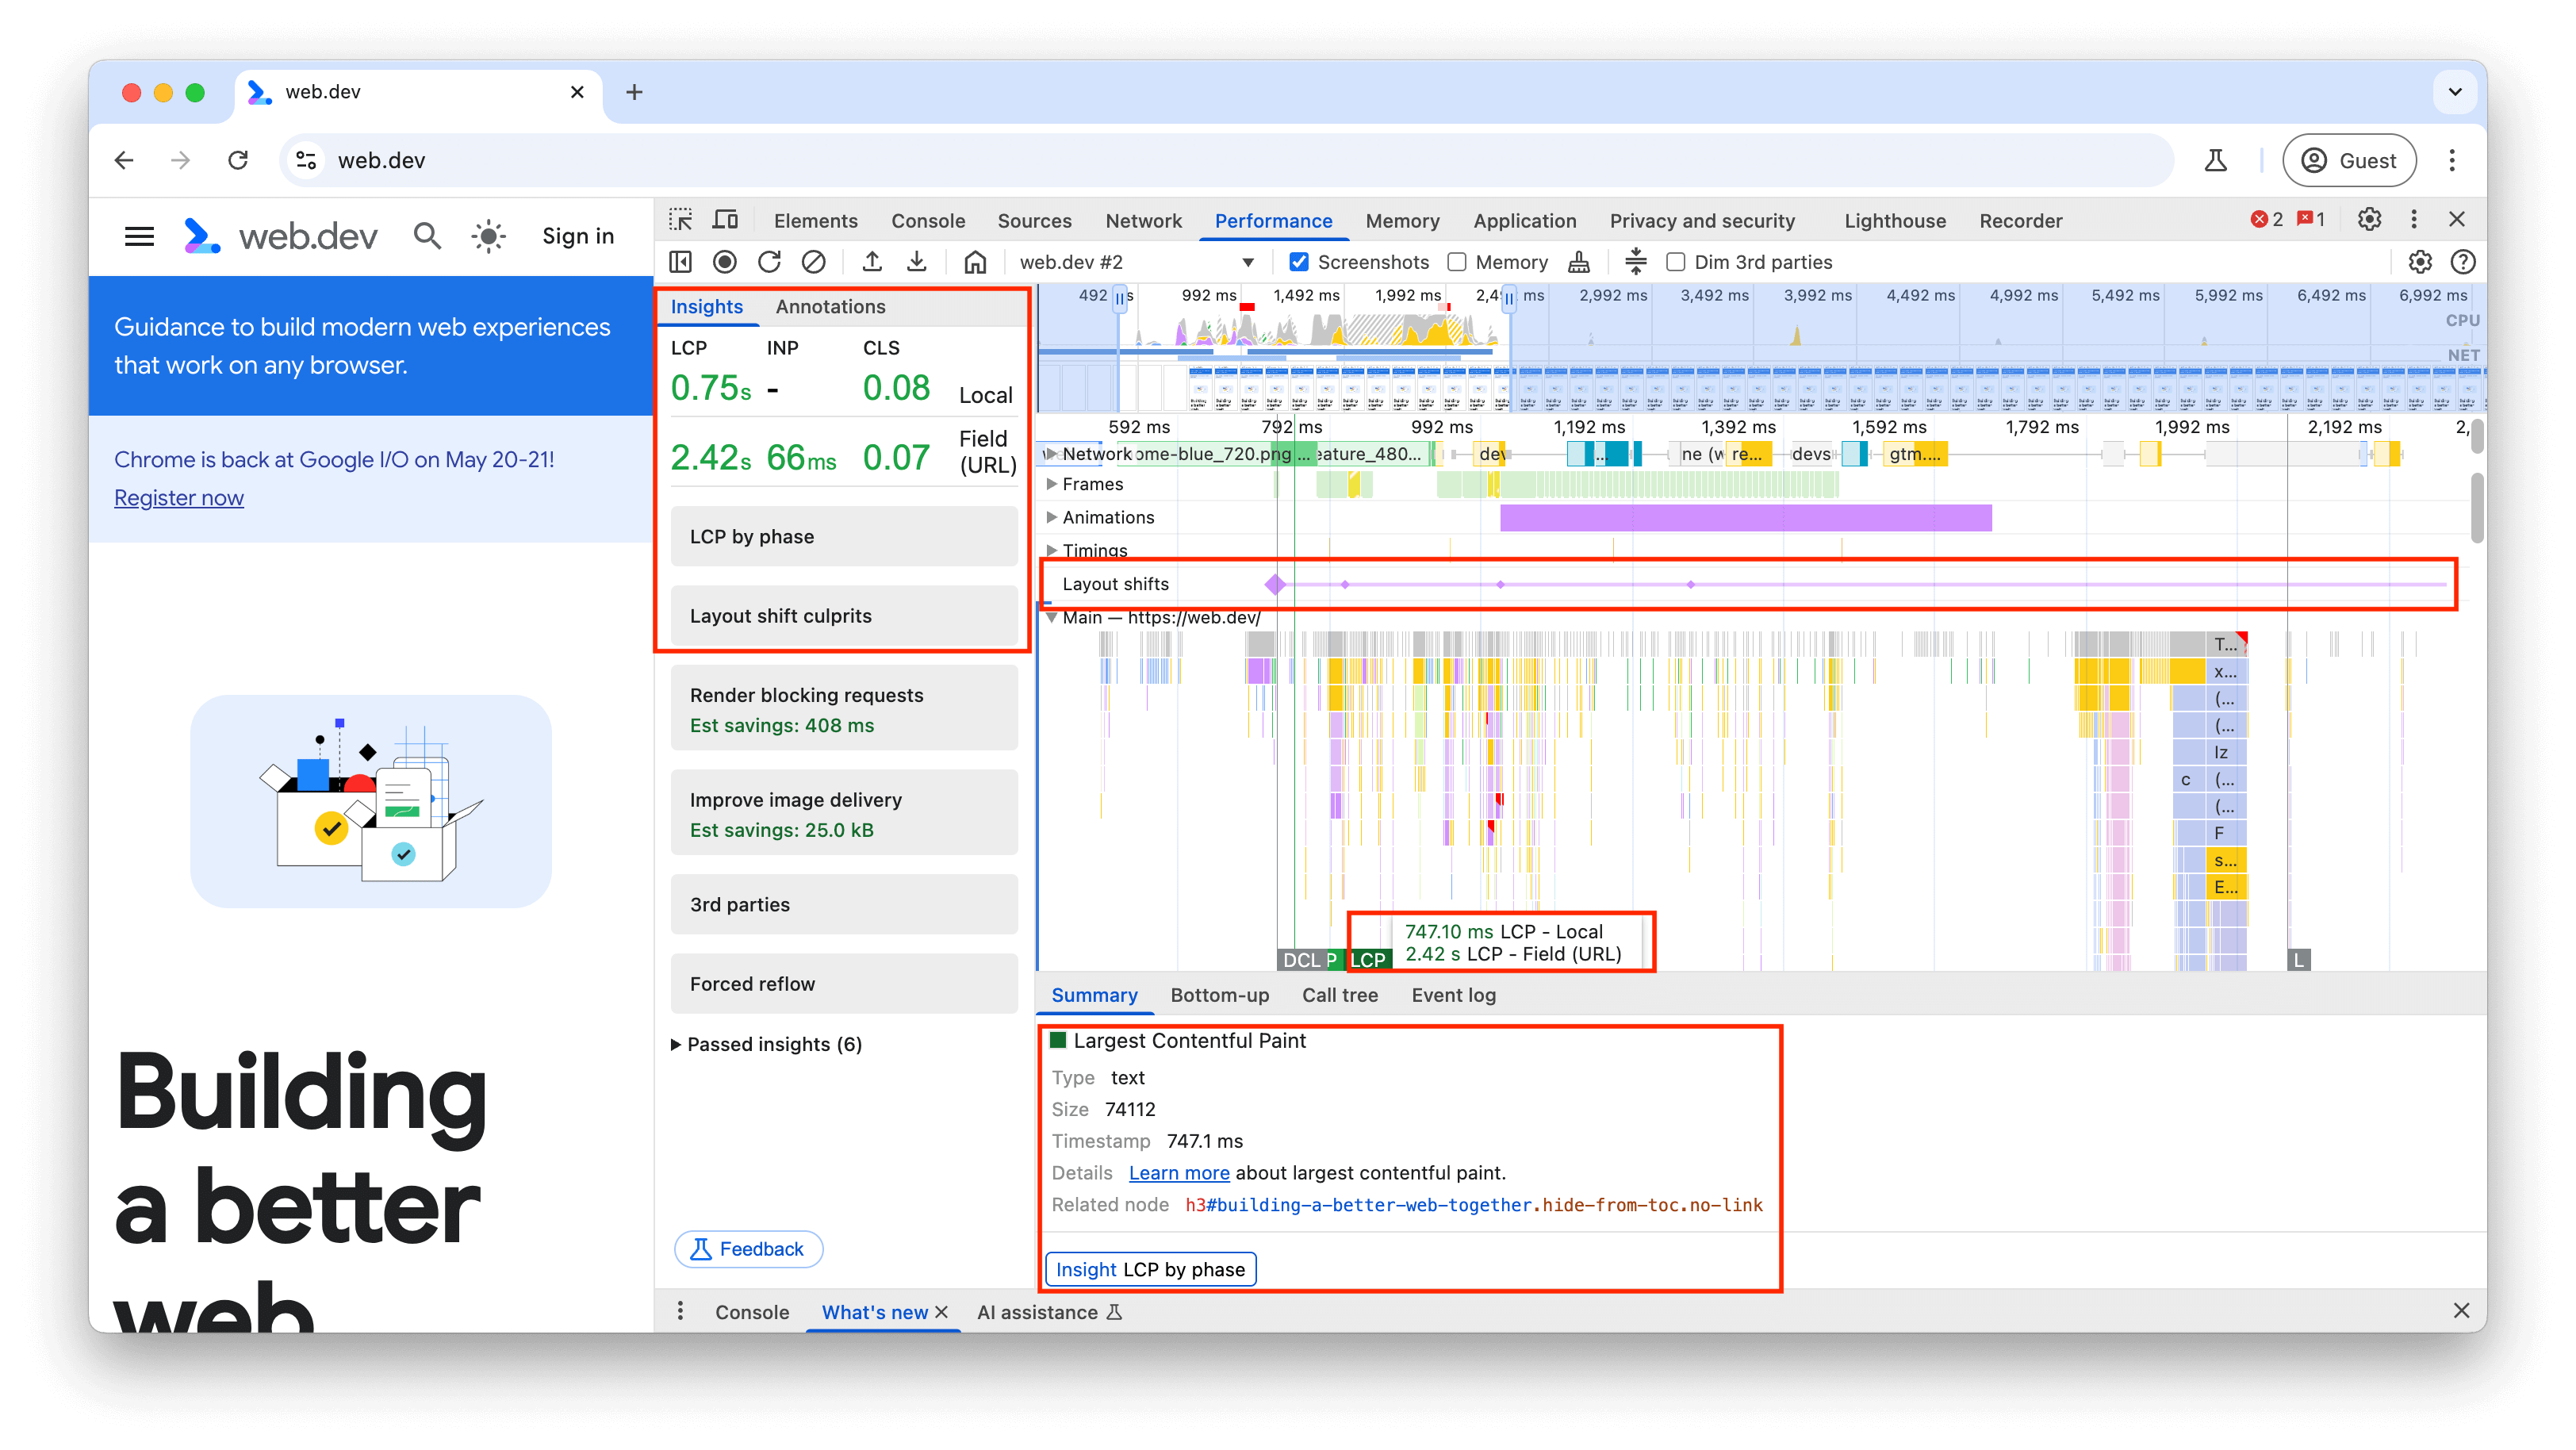
Task: Click the performance settings gear icon
Action: (x=2421, y=262)
